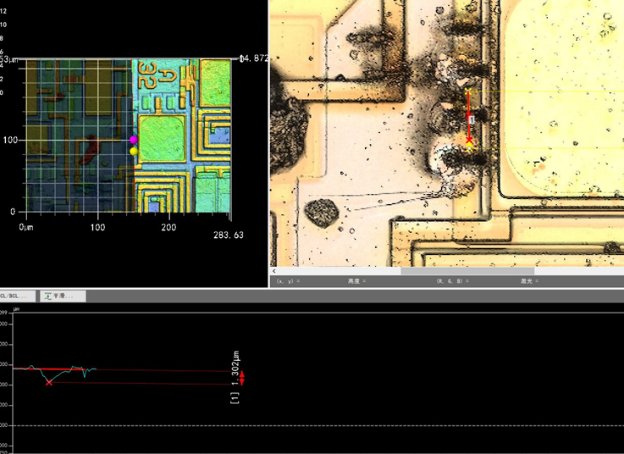624x454 pixels.
Task: Select the red X marker on profile graph
Action: tap(49, 382)
